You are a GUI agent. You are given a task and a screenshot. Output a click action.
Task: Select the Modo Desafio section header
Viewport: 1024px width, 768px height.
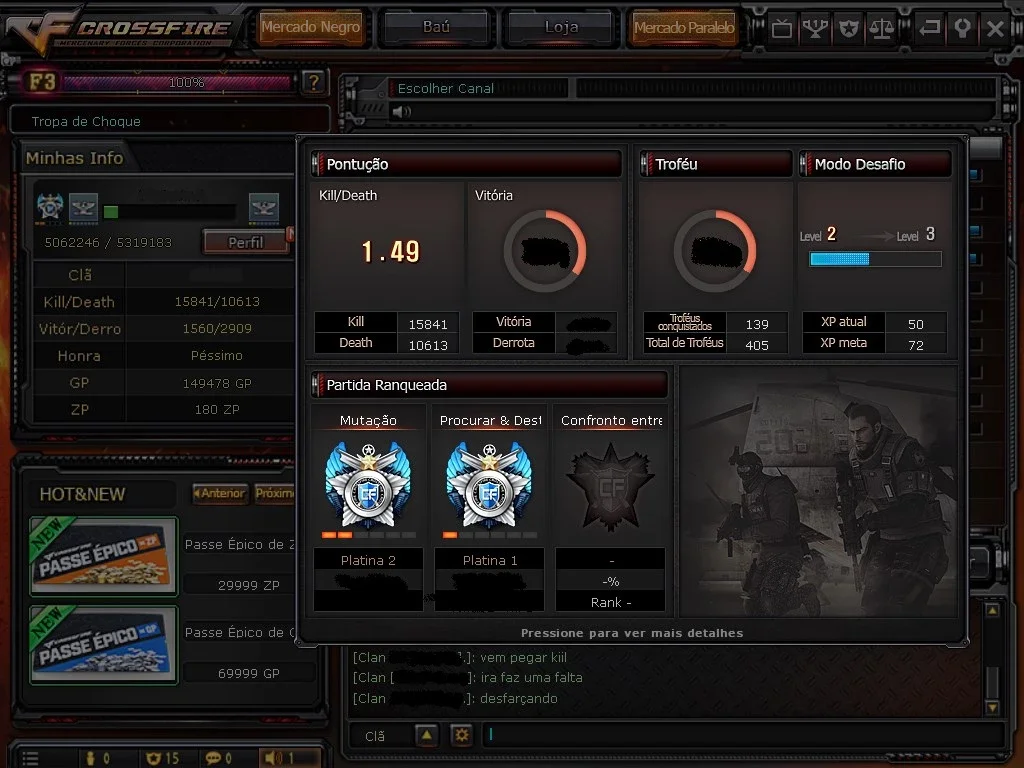(875, 164)
